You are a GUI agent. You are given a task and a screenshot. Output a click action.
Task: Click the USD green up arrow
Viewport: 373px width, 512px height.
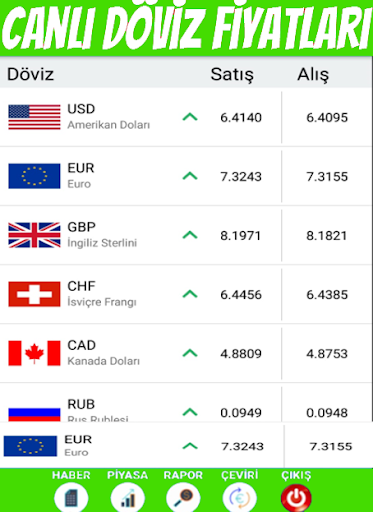(190, 117)
